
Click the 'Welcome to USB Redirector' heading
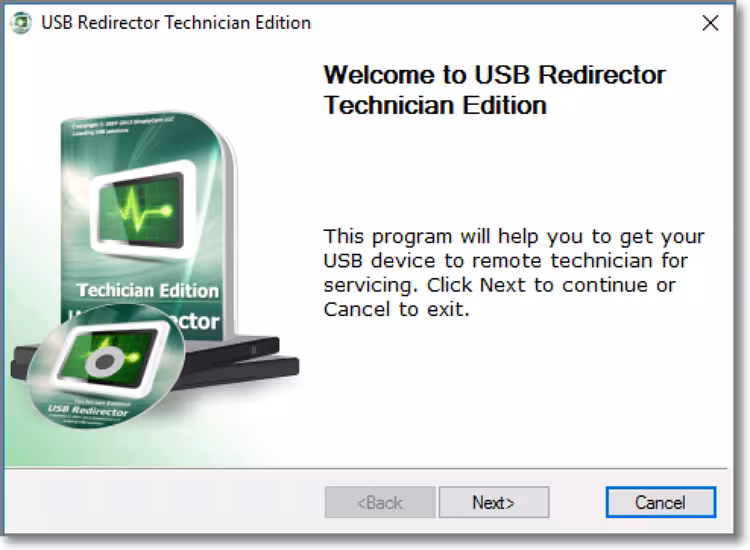(x=495, y=75)
